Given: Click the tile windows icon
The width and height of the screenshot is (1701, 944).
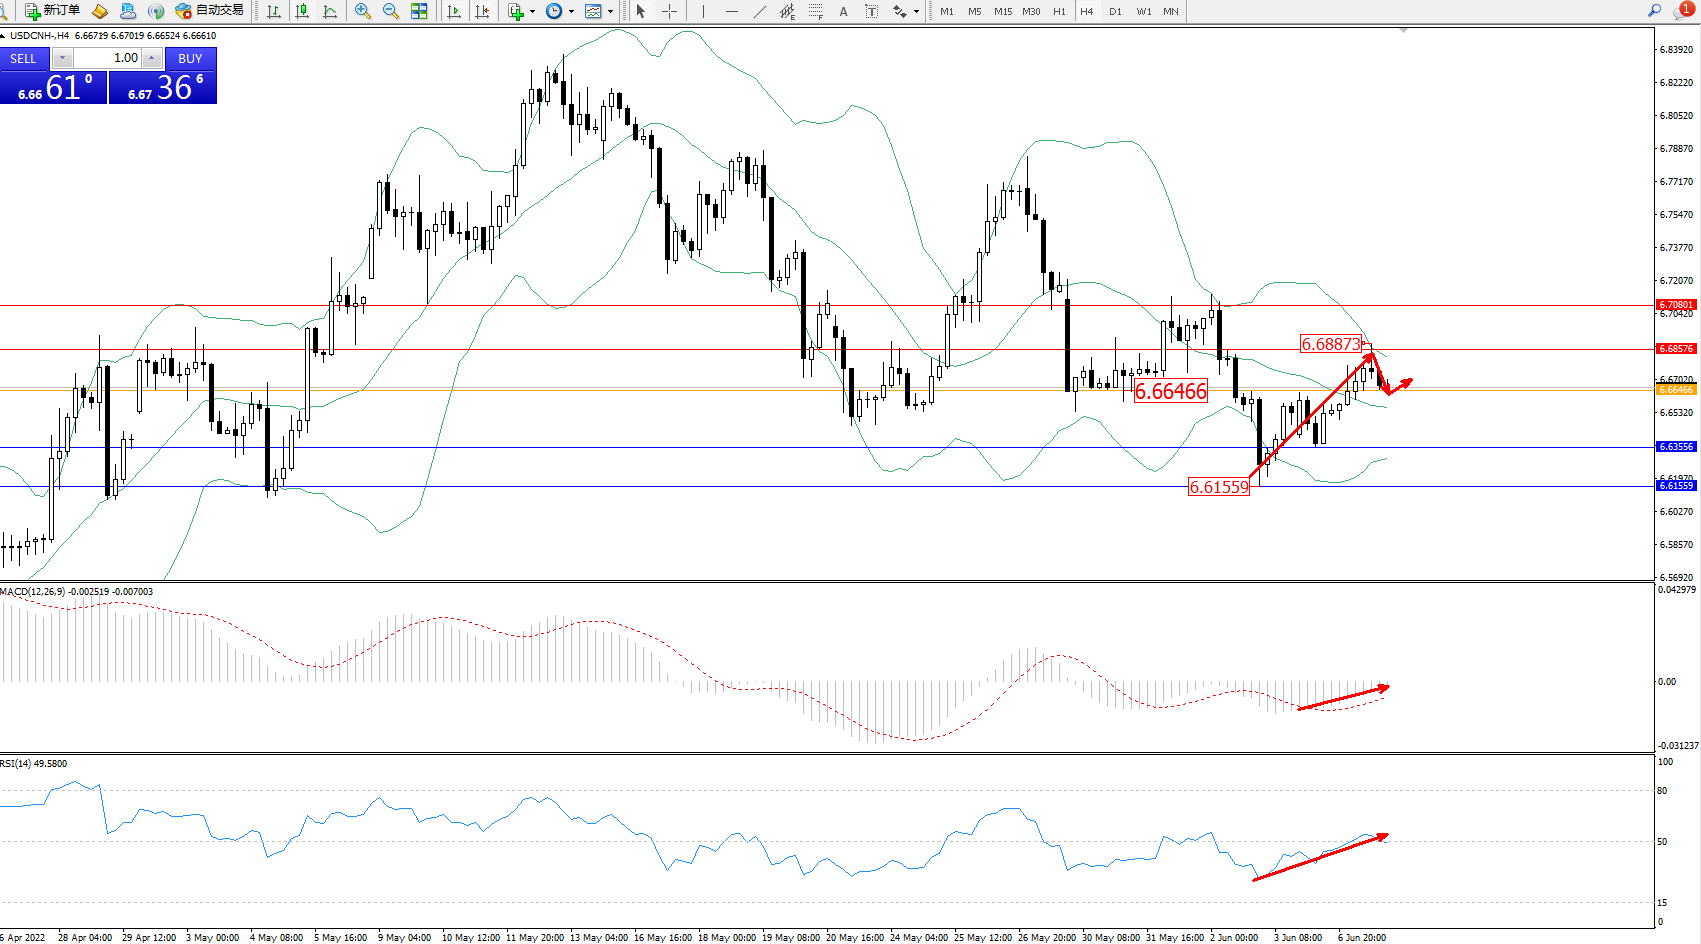Looking at the screenshot, I should [419, 11].
